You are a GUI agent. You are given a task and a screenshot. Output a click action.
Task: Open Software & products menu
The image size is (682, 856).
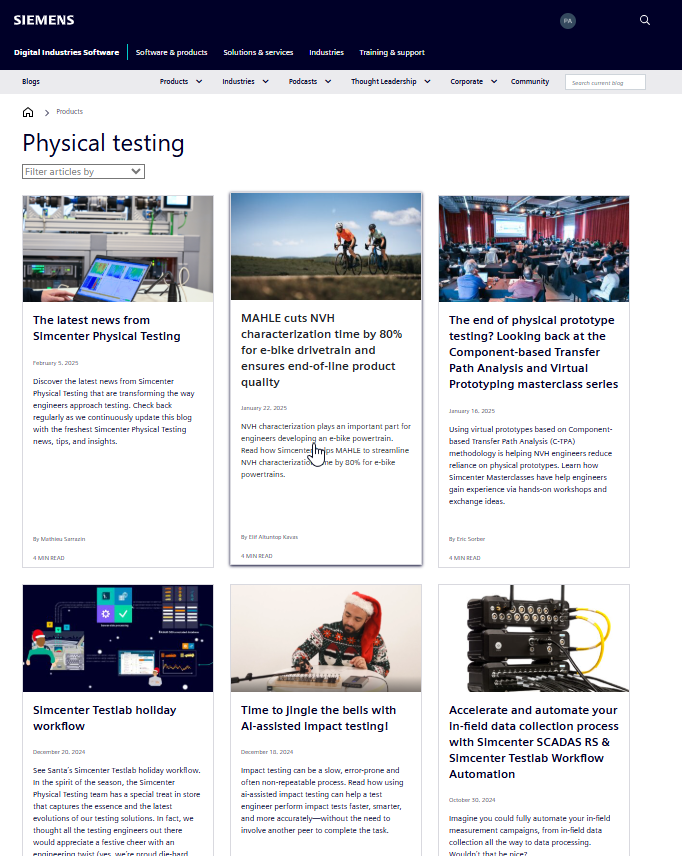(171, 52)
